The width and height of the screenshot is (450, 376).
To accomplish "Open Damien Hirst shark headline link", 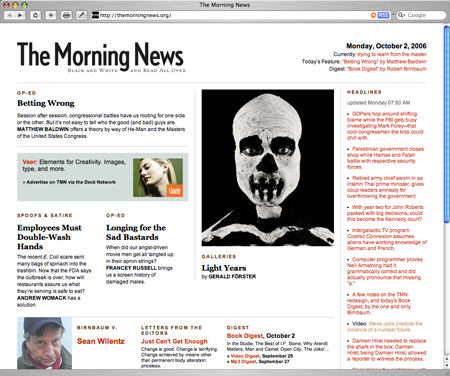I will (387, 350).
